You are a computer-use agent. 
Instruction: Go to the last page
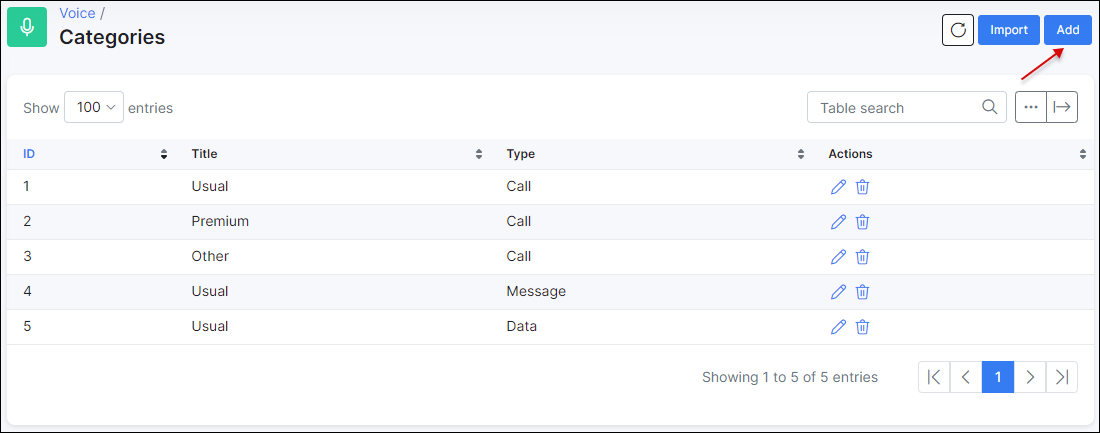(x=1062, y=377)
